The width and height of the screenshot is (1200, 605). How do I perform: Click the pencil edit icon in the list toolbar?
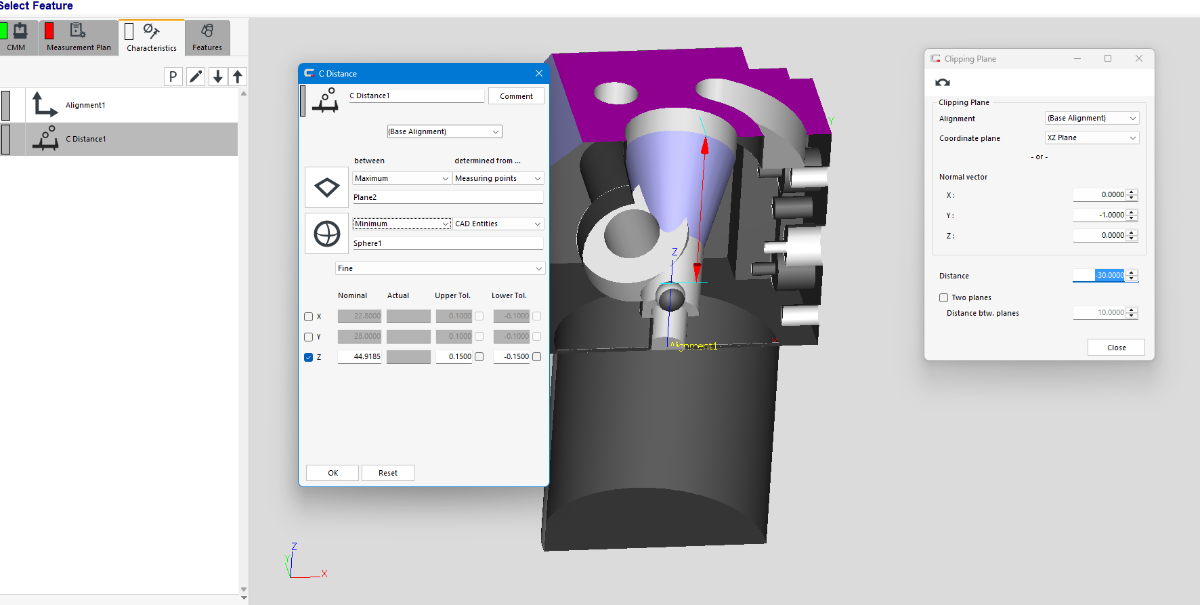(x=196, y=77)
